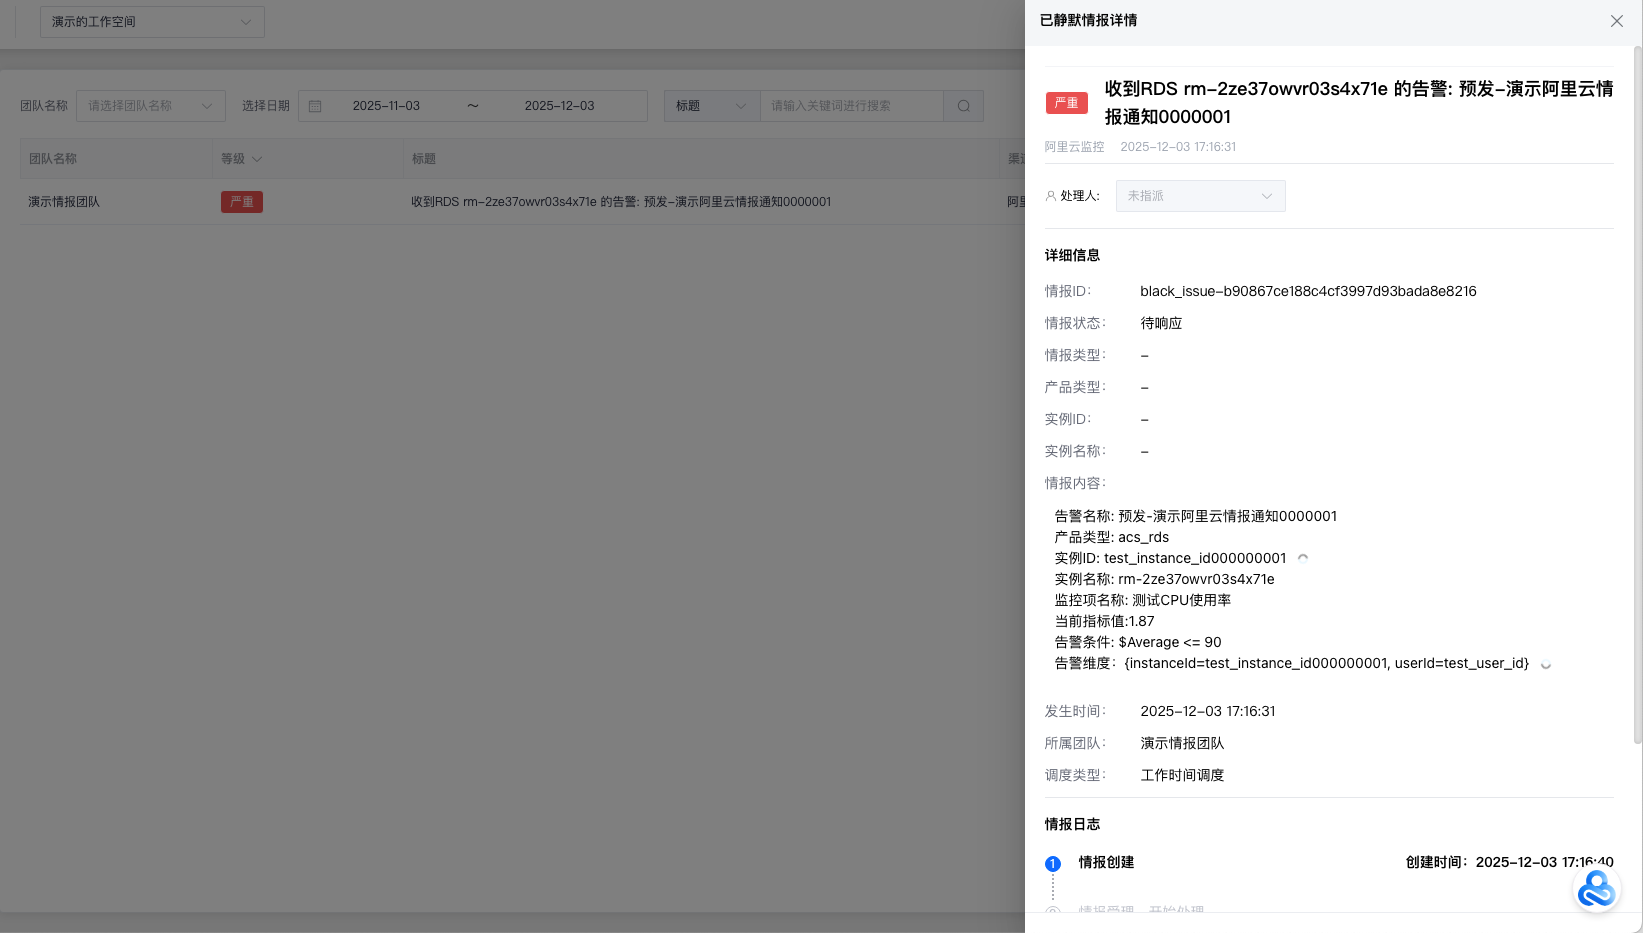Open the 处理人 未指派 assignee dropdown
Screen dimensions: 1643x933
tap(1200, 196)
